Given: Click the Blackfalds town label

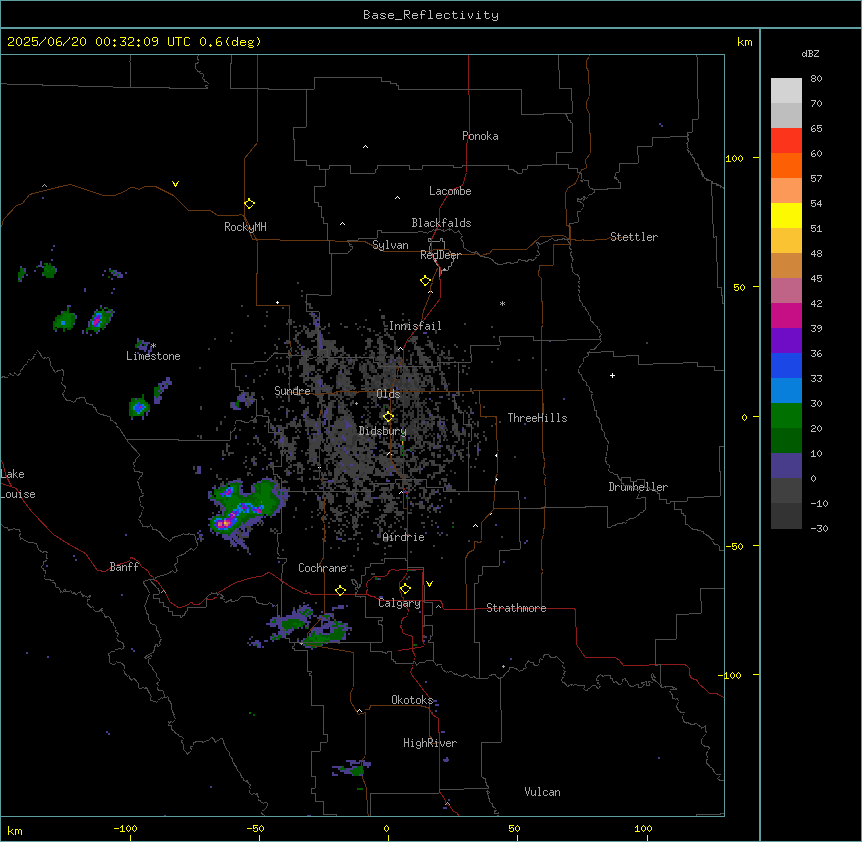Looking at the screenshot, I should click(x=441, y=223).
